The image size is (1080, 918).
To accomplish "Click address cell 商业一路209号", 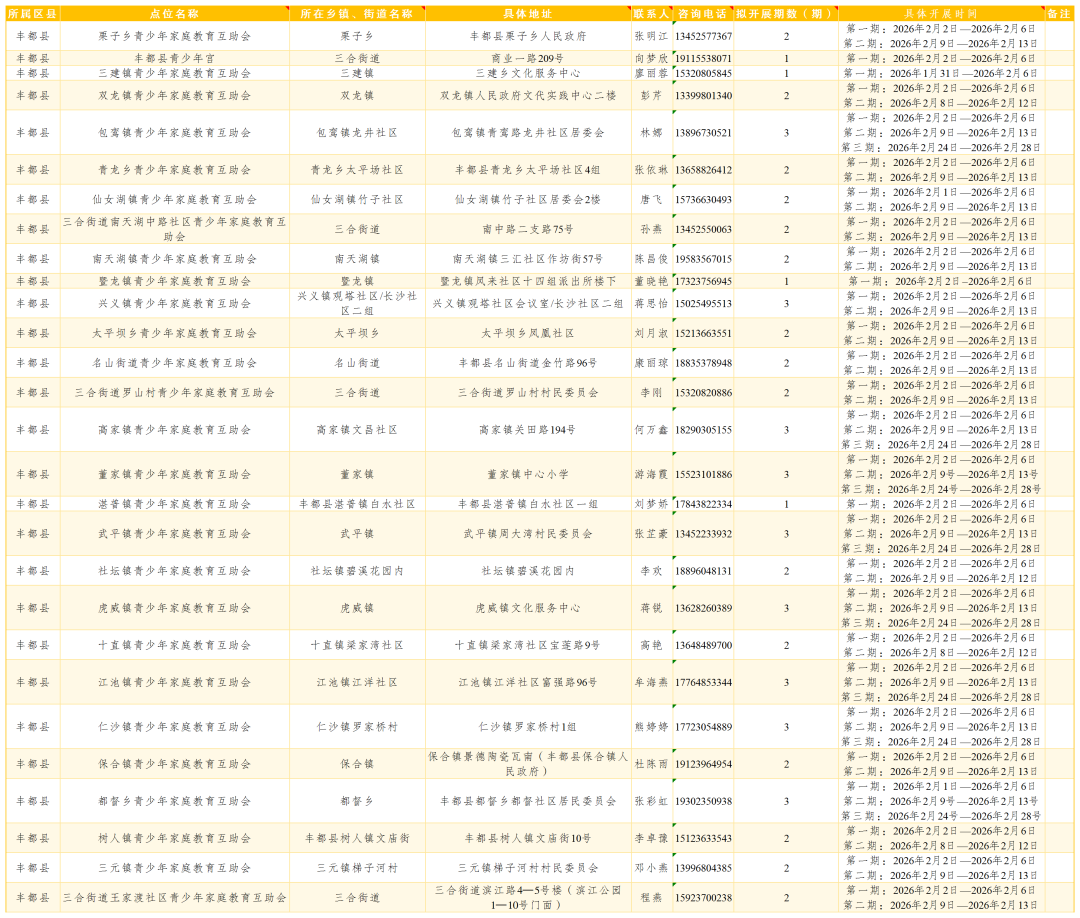I will pyautogui.click(x=528, y=59).
